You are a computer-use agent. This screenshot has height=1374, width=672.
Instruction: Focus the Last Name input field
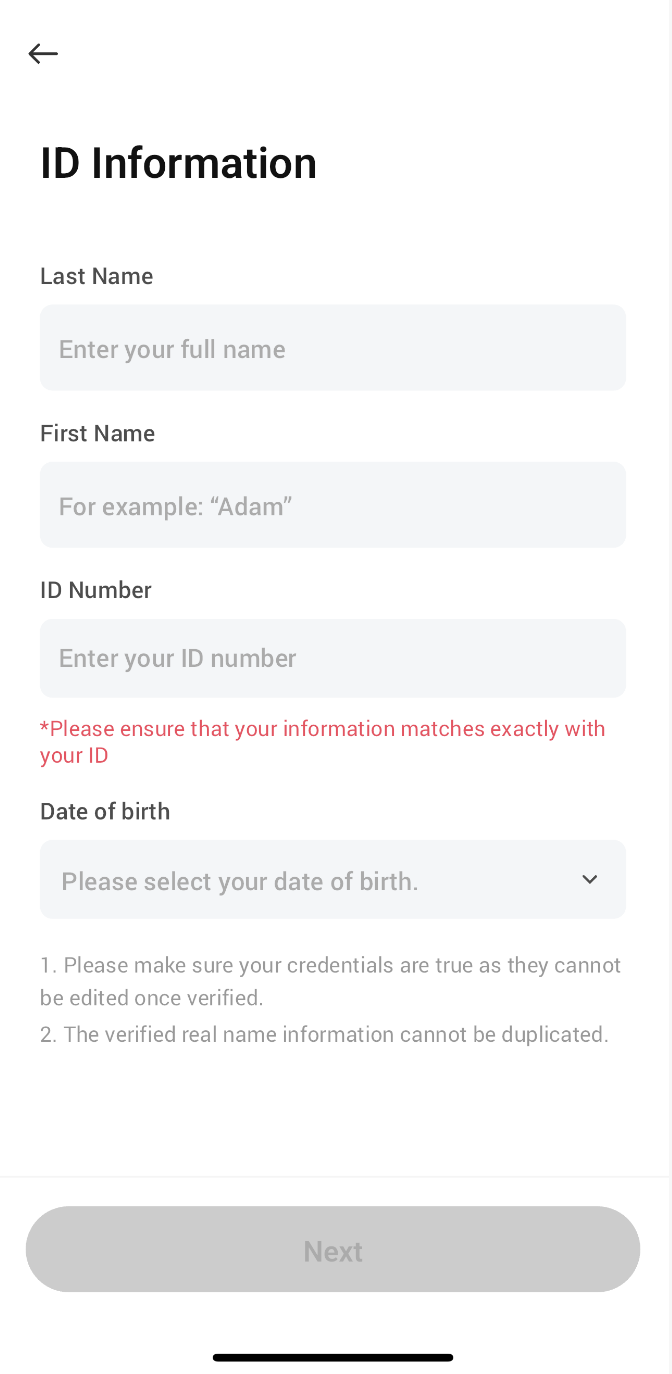click(x=333, y=348)
